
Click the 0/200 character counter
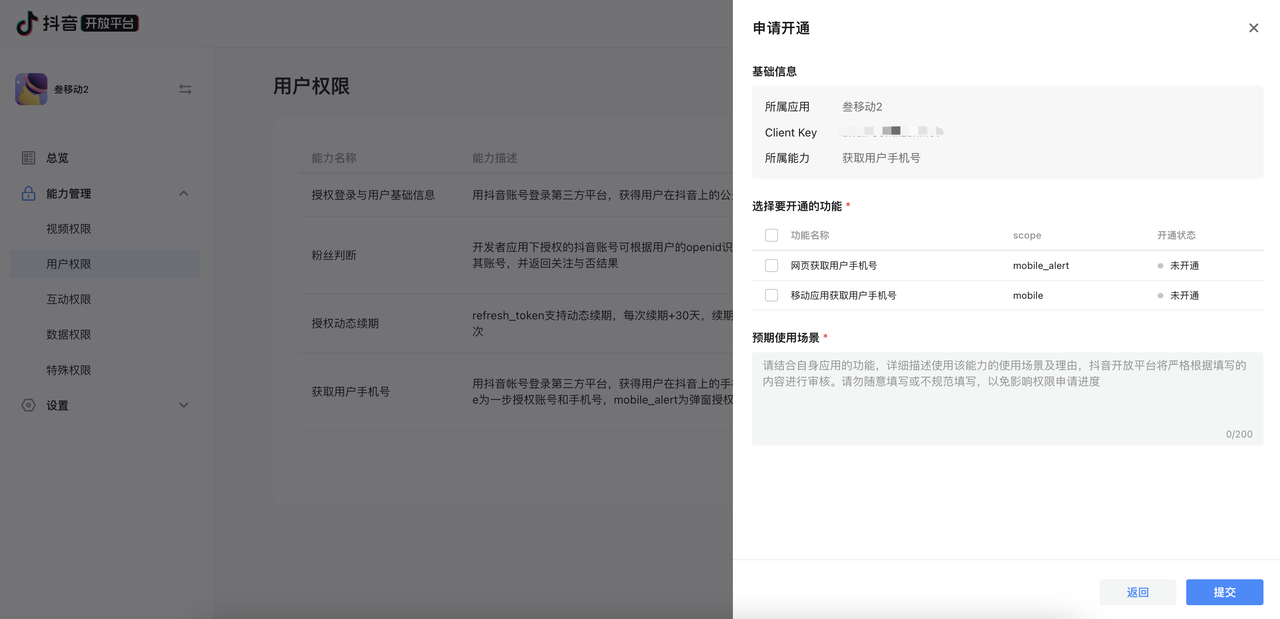pyautogui.click(x=1239, y=434)
